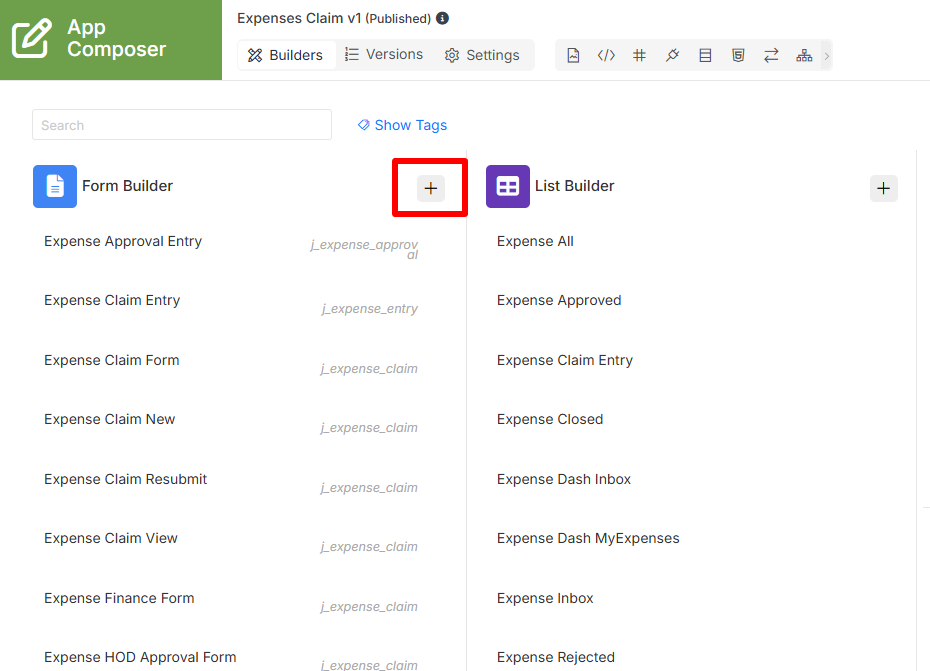Switch to the Versions tab
The image size is (930, 671).
coord(384,55)
